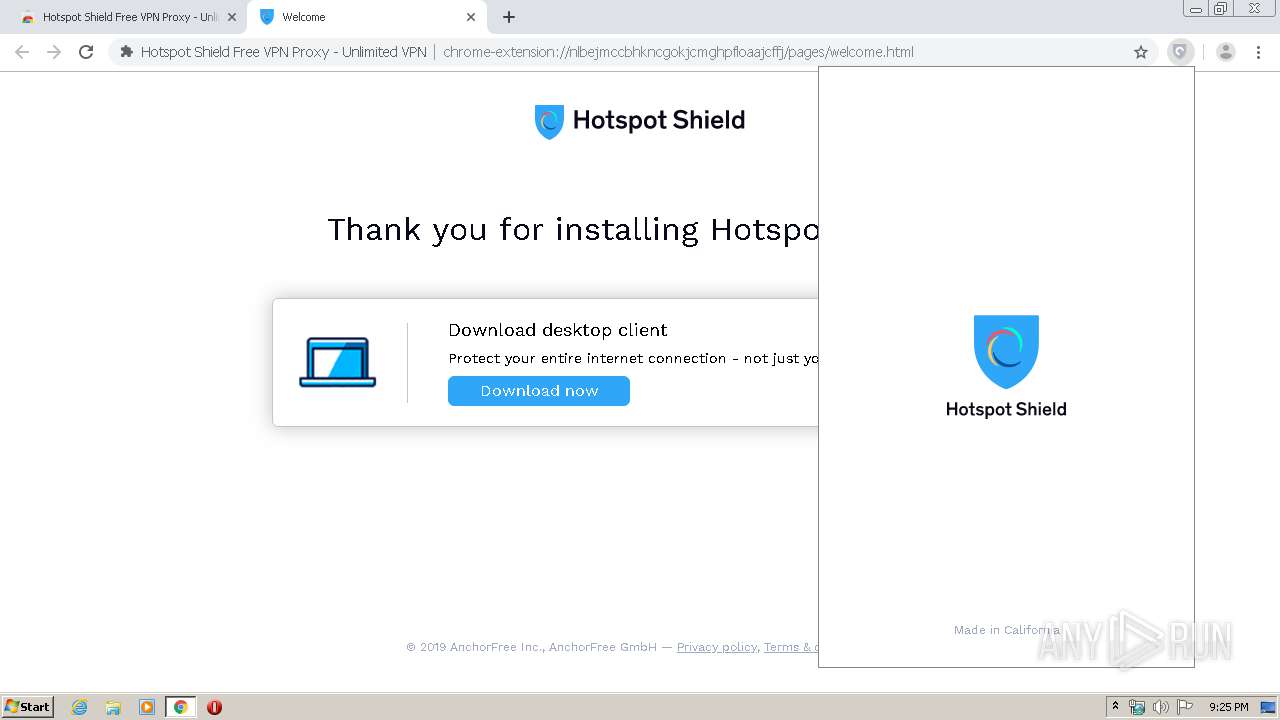Click the volume speaker tray icon

click(x=1161, y=707)
